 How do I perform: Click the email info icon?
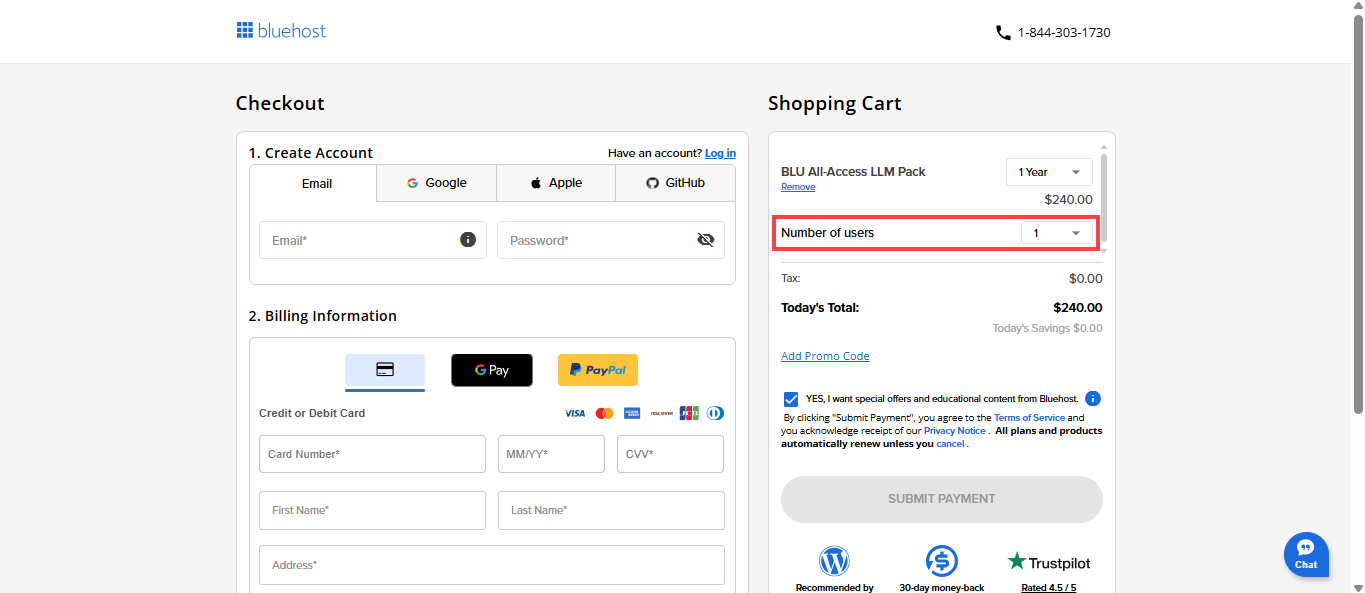(467, 240)
